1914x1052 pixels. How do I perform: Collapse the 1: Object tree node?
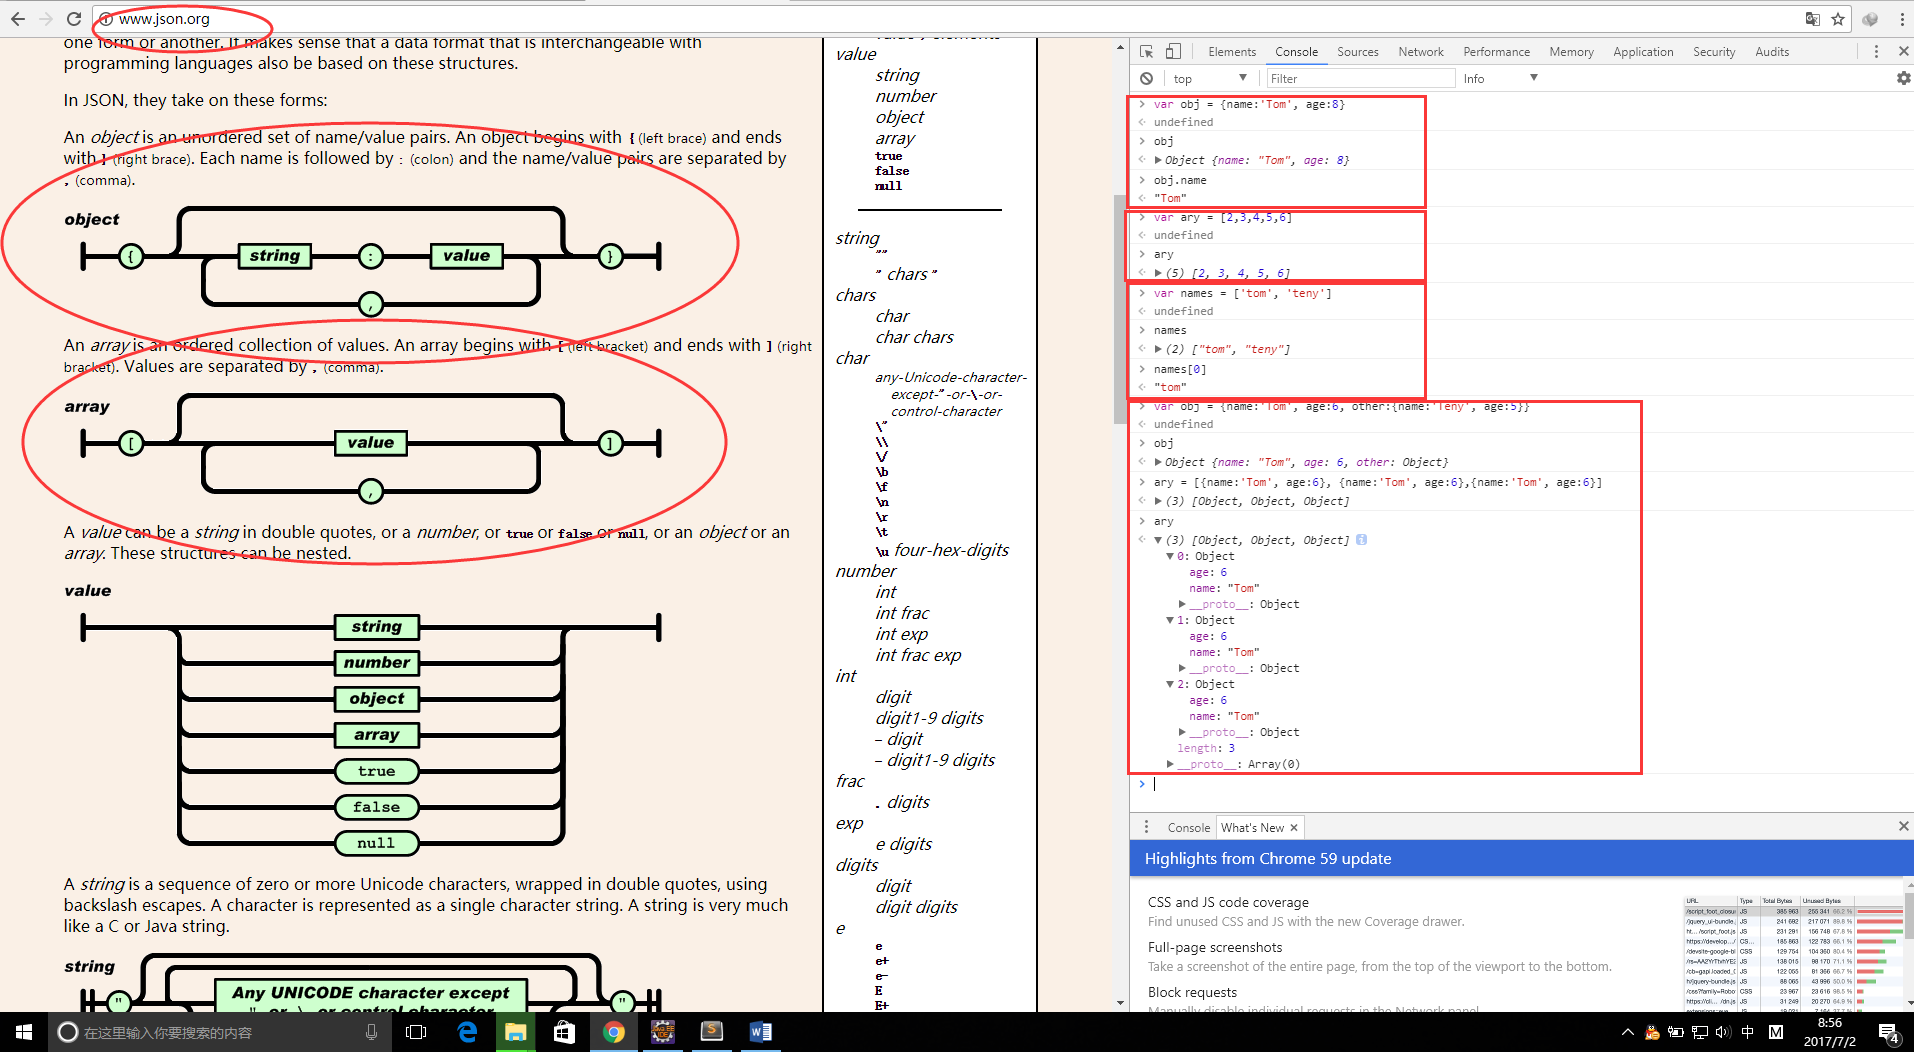click(x=1170, y=620)
